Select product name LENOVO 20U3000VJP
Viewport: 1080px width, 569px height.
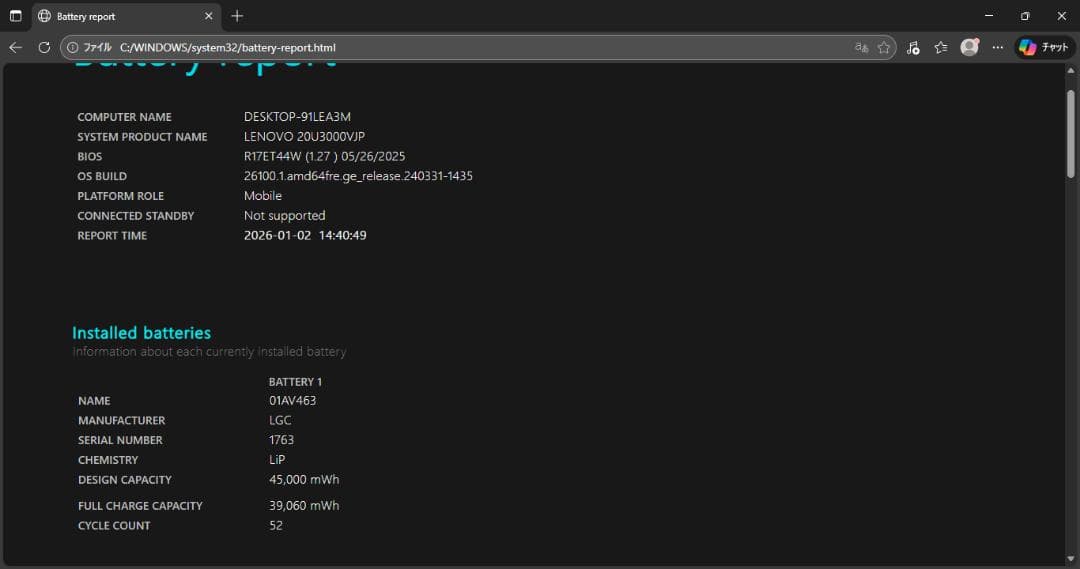point(304,136)
